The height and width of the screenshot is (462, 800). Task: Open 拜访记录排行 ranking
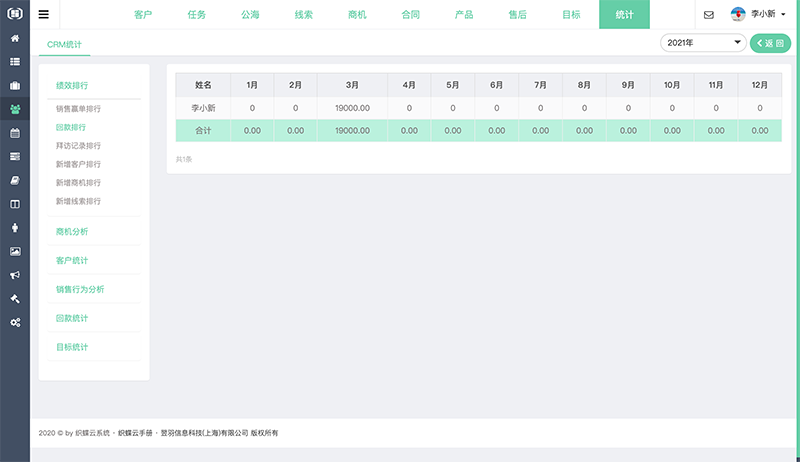[x=78, y=146]
